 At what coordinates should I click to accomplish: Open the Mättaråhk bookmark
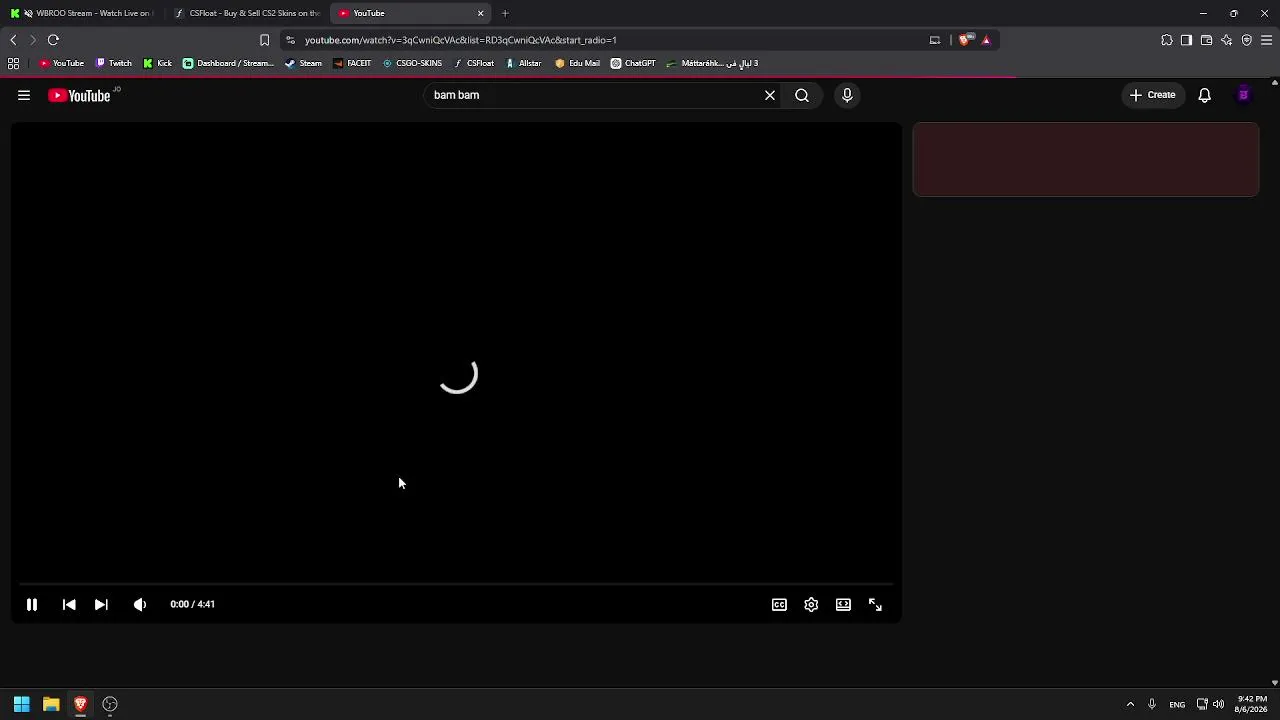point(712,63)
